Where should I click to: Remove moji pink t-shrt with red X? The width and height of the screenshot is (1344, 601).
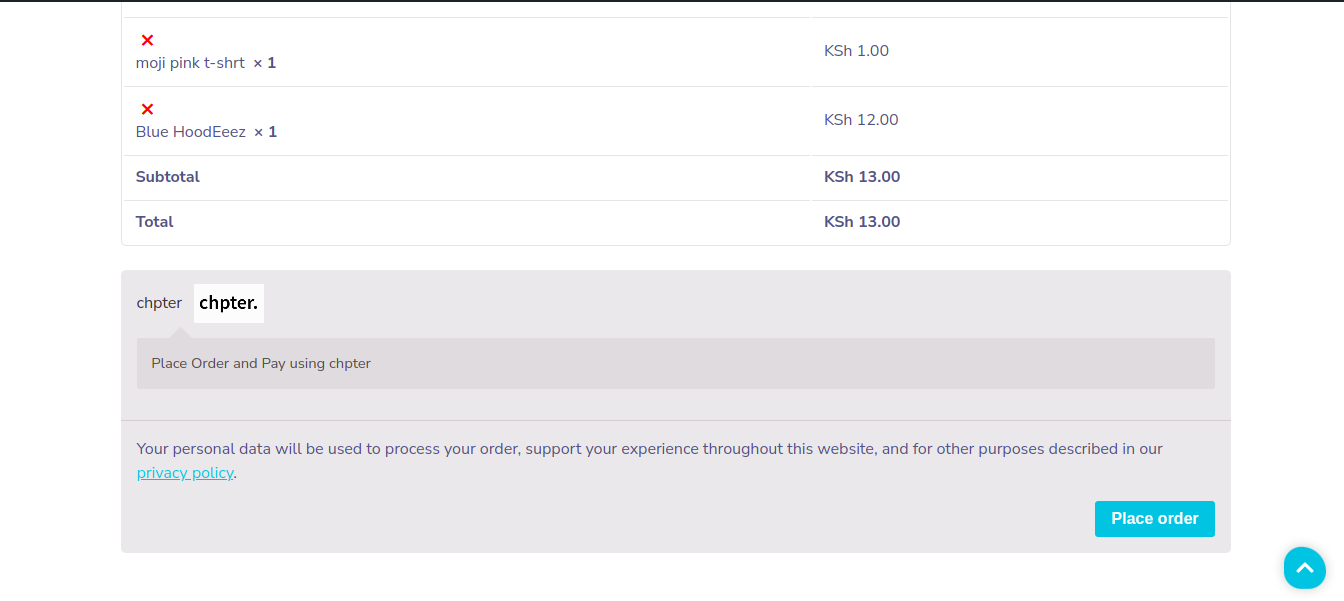coord(147,40)
